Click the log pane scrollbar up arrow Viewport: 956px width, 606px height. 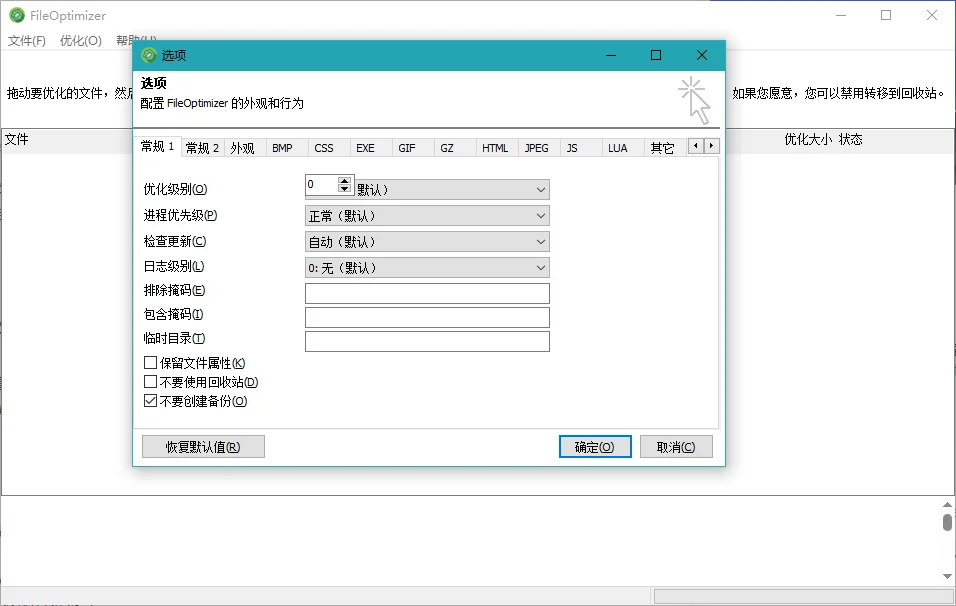coord(947,505)
